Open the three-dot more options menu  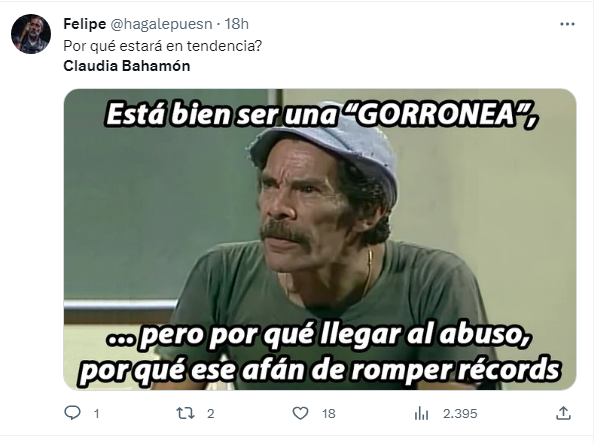click(x=567, y=24)
